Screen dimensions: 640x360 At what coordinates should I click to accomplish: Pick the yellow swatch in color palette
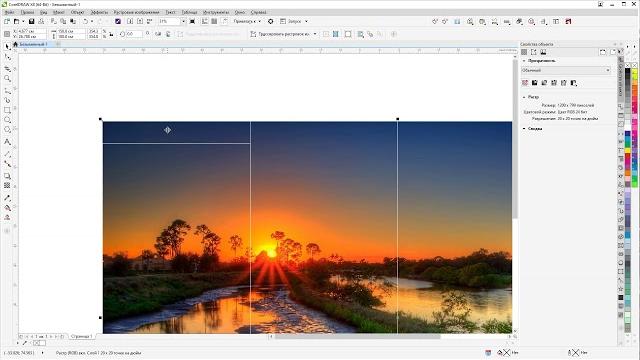click(628, 151)
